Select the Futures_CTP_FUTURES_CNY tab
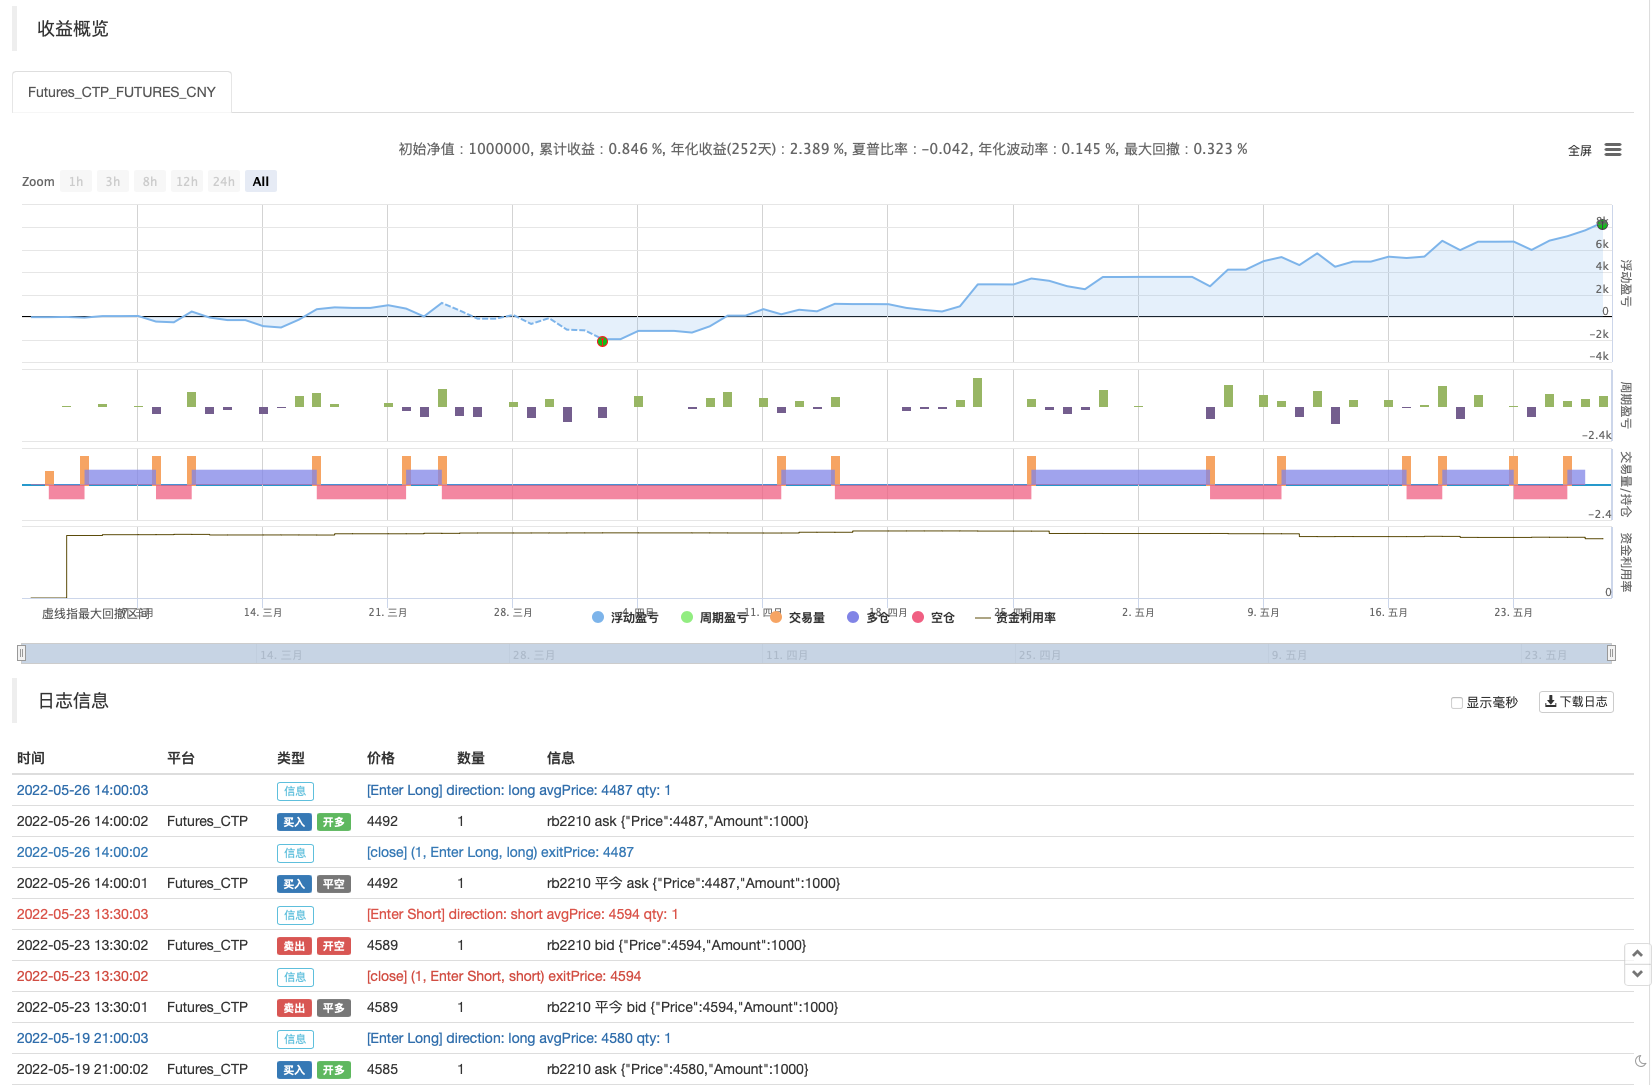The width and height of the screenshot is (1652, 1085). [121, 92]
